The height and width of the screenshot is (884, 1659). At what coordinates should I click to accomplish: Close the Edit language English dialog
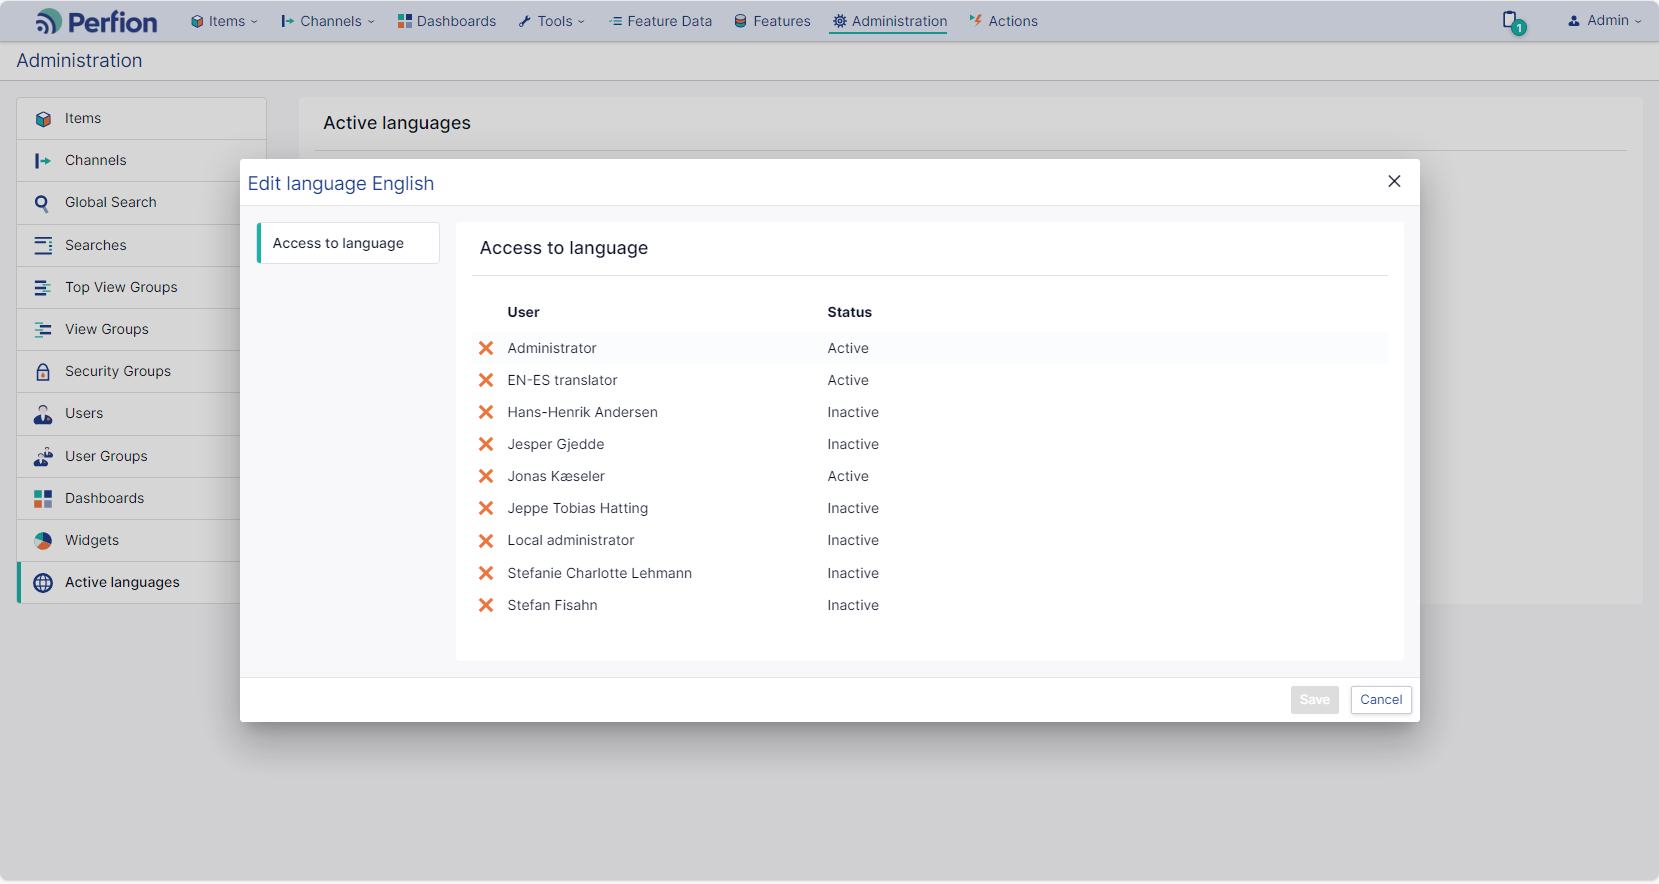1394,181
